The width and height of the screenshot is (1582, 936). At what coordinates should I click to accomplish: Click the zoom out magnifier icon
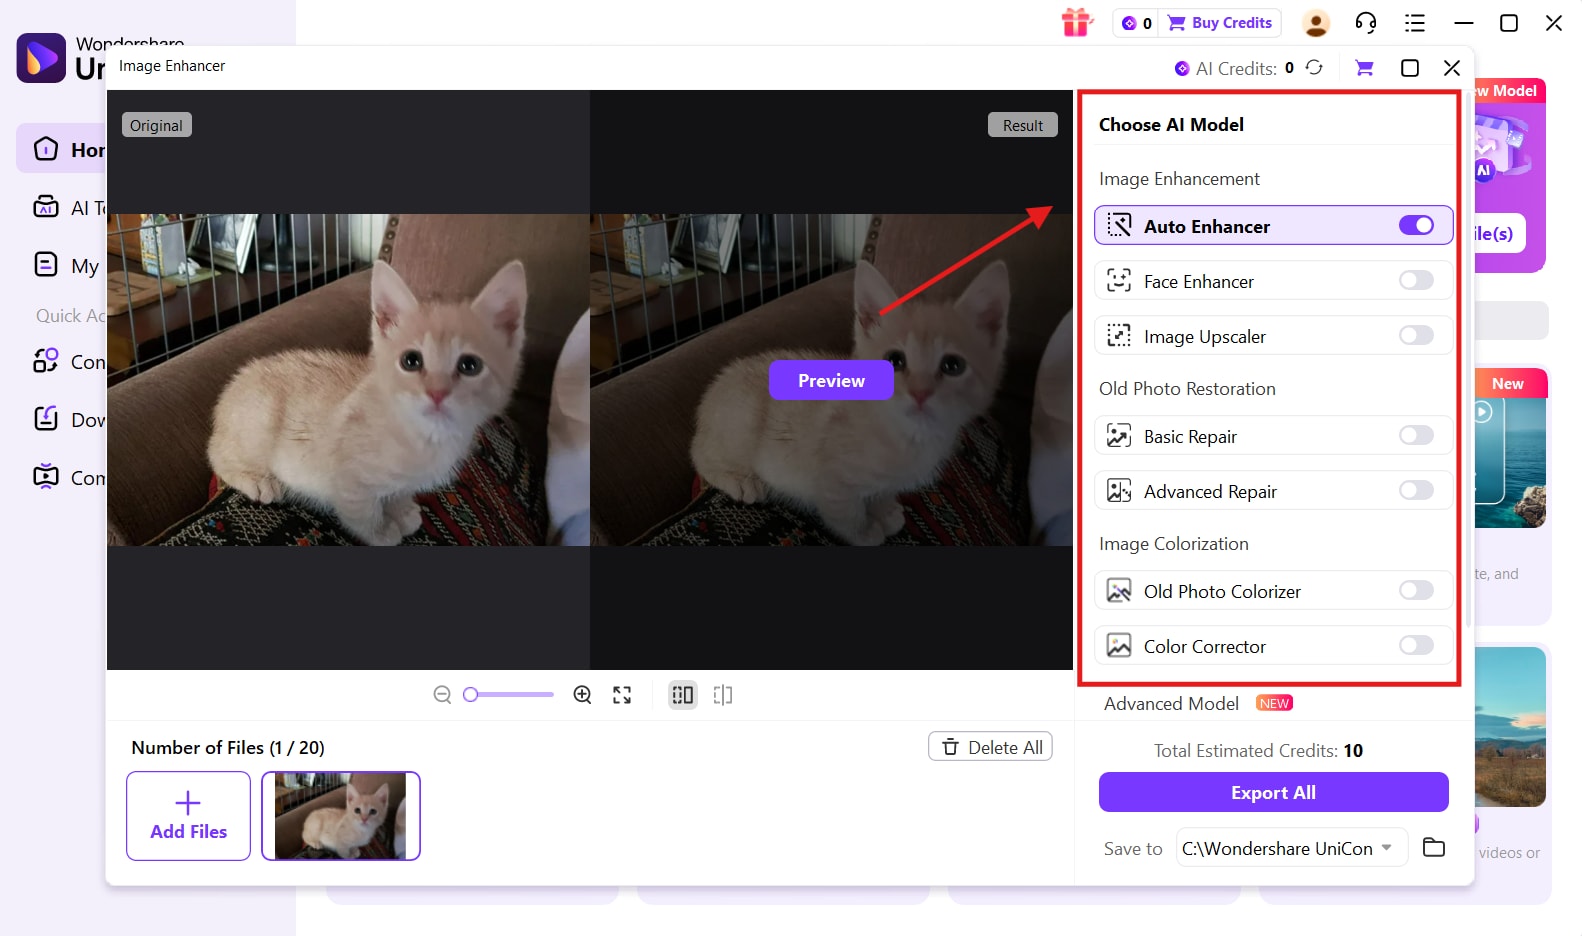point(442,695)
